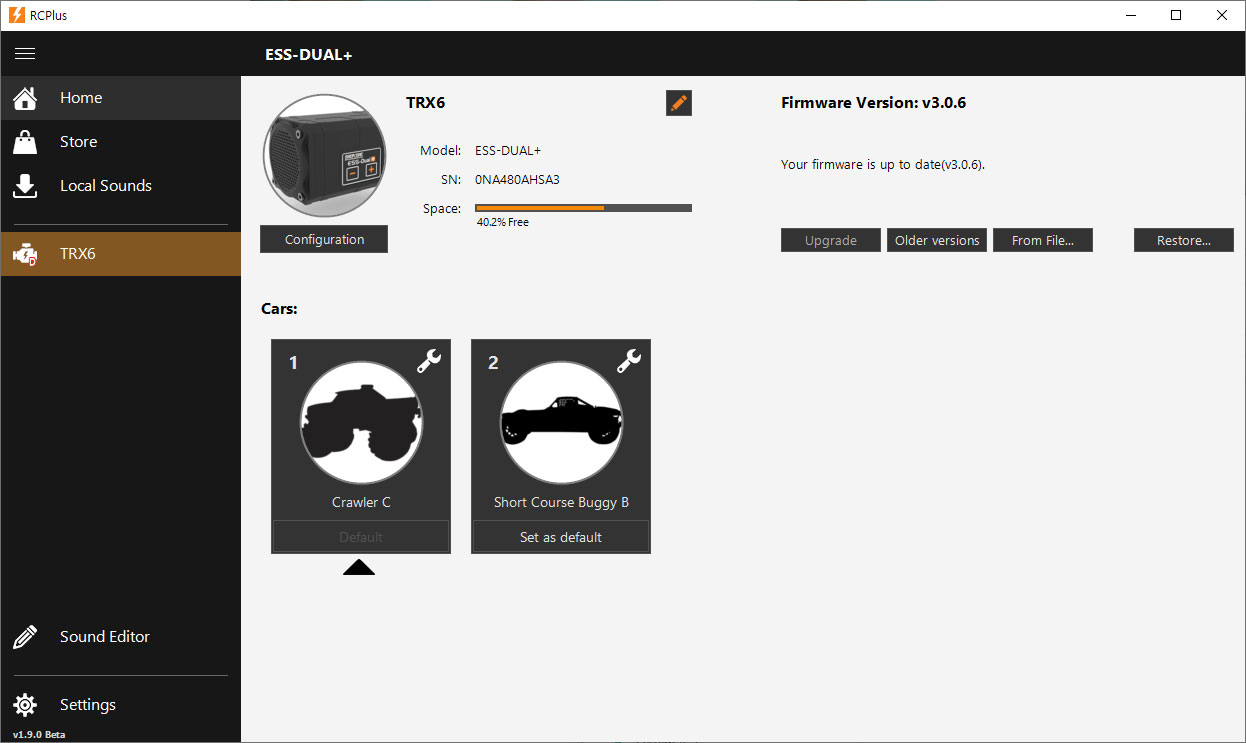Click the From File... button

[1043, 240]
